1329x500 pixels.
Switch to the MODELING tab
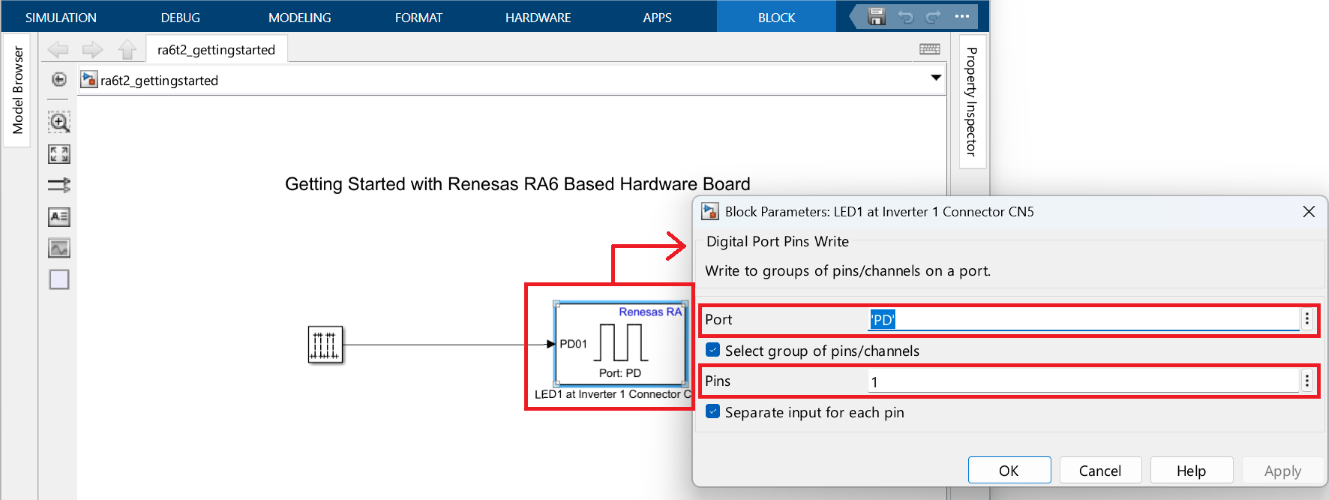[x=299, y=17]
